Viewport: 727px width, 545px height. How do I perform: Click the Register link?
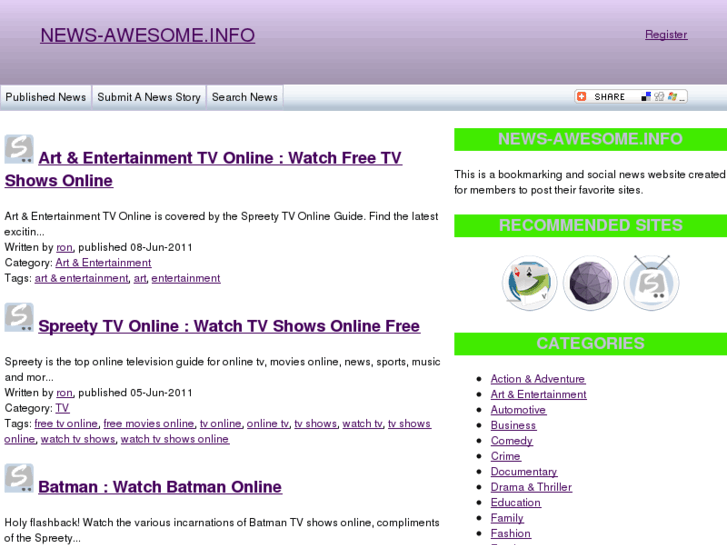point(666,35)
